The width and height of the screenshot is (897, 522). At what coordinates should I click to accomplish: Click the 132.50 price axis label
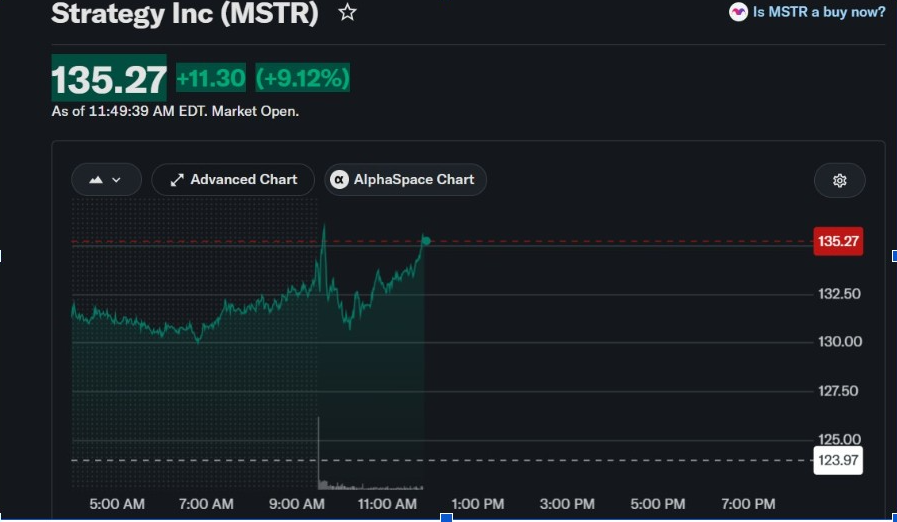[x=839, y=294]
